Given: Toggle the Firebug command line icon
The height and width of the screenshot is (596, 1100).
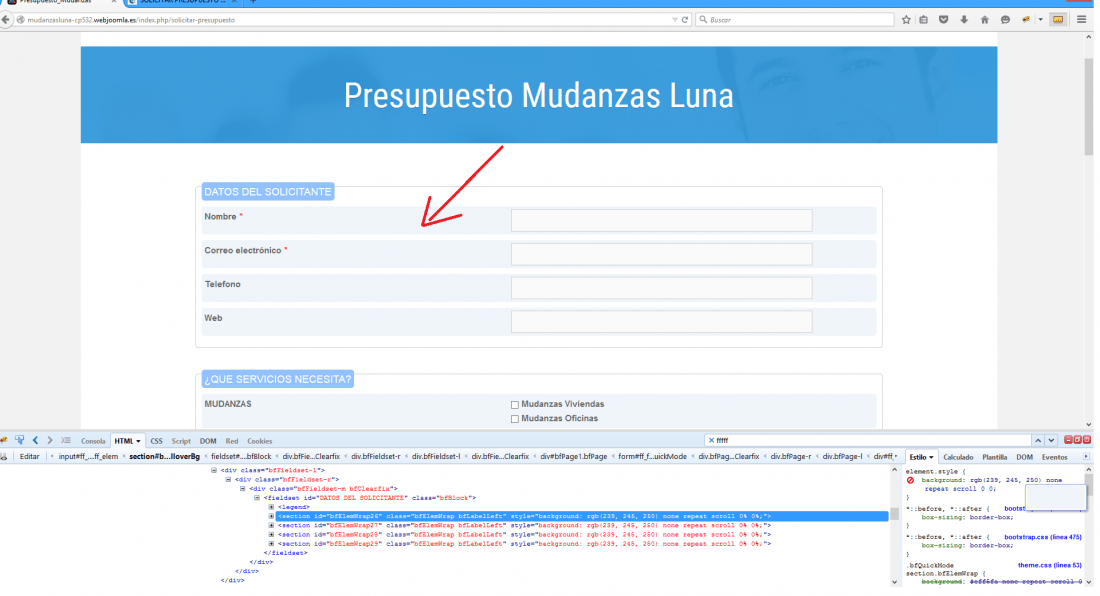Looking at the screenshot, I should tap(66, 440).
